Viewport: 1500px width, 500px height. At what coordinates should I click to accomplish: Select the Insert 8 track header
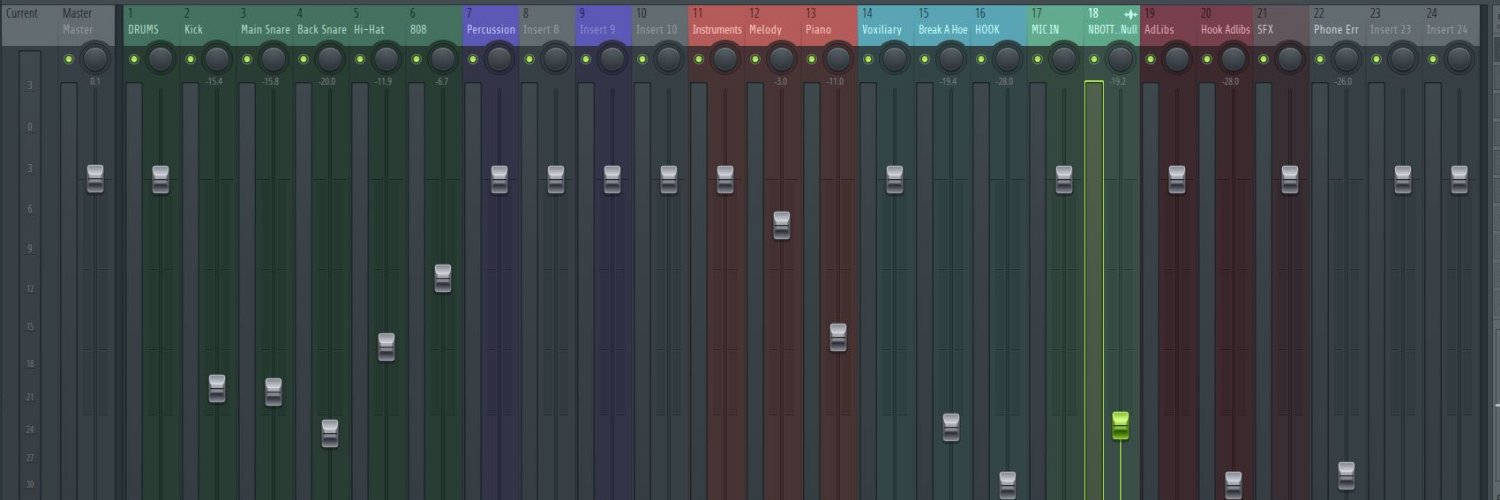547,22
